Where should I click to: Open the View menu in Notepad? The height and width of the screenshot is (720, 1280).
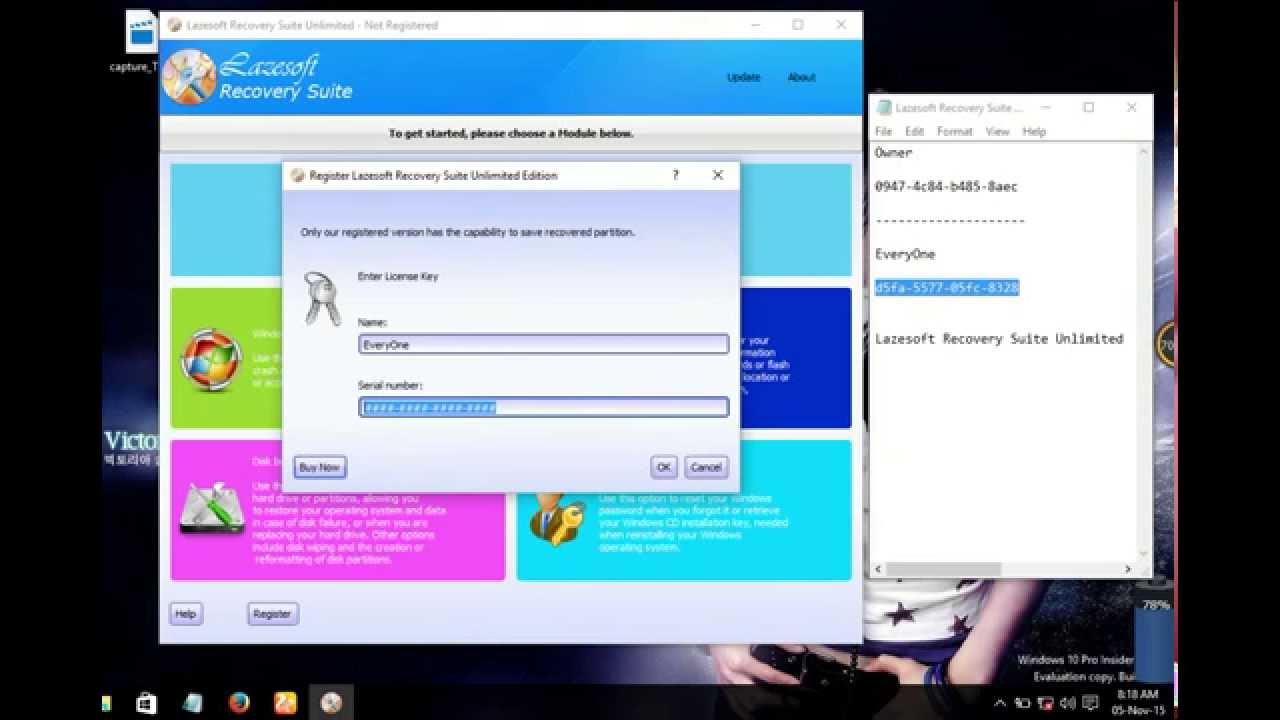click(x=998, y=131)
